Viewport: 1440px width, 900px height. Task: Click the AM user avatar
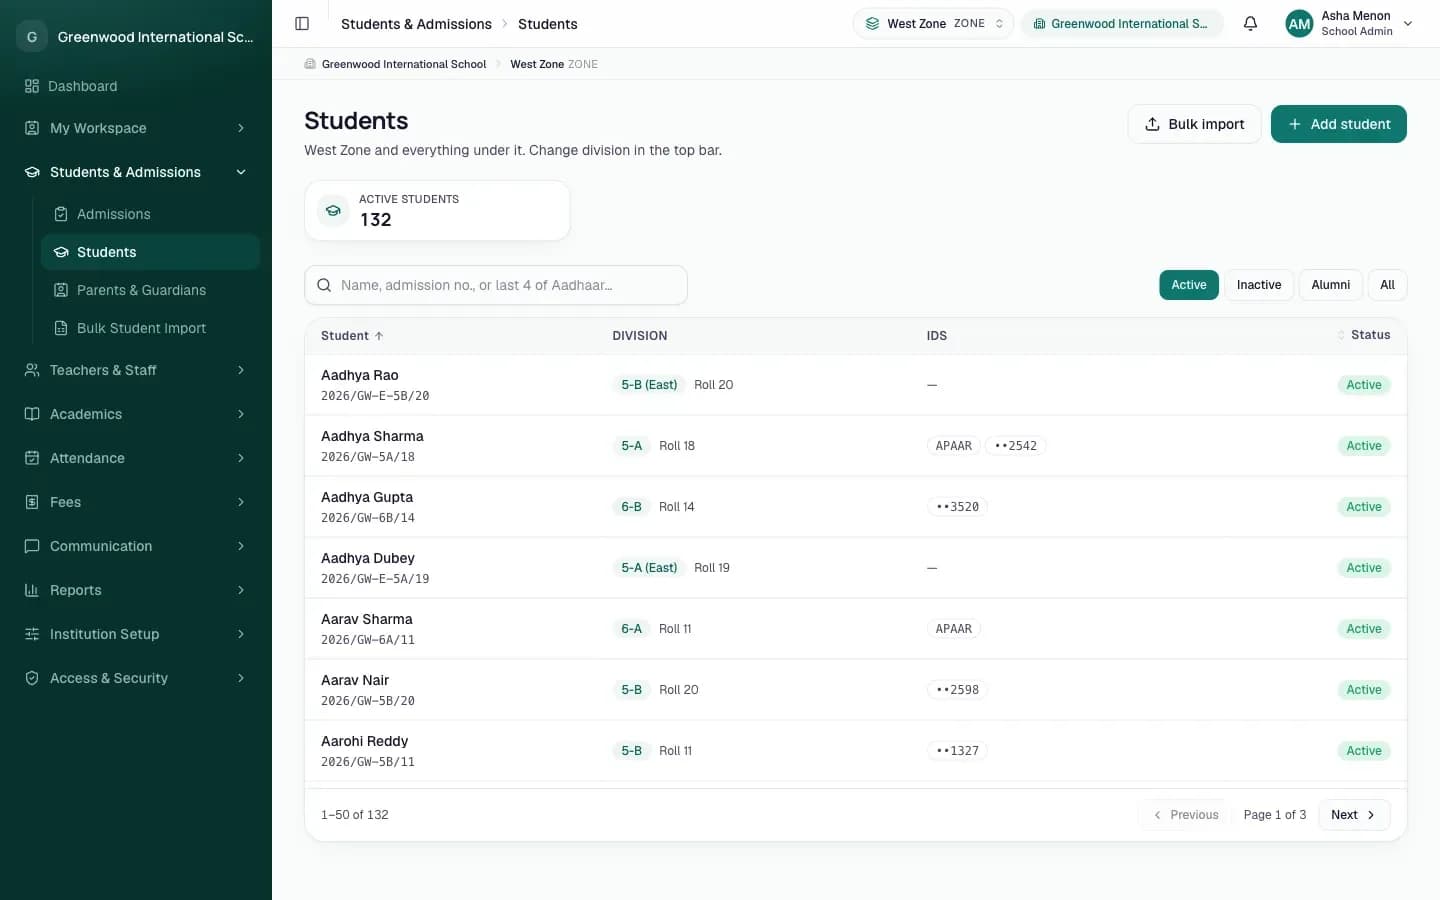click(1299, 24)
